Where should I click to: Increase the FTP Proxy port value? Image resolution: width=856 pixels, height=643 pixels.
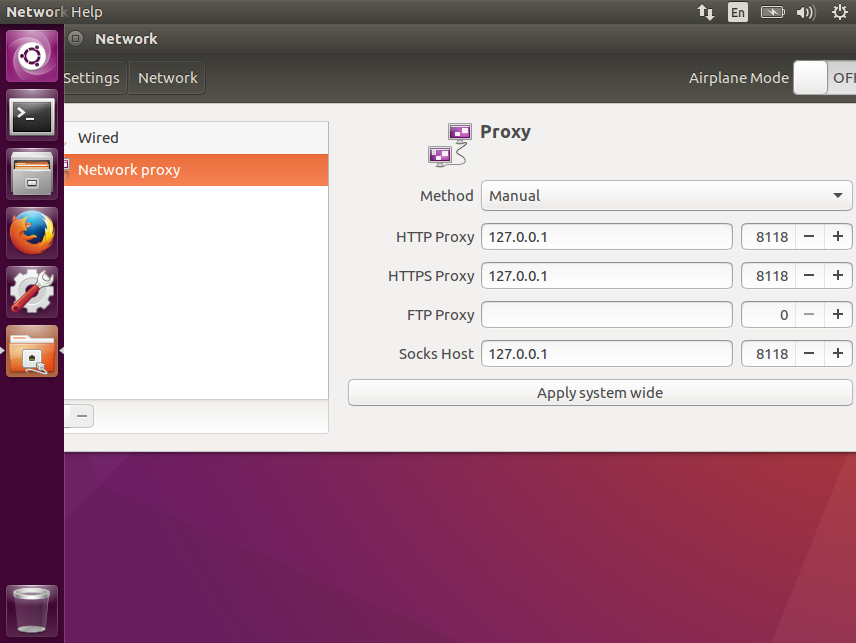click(x=837, y=314)
